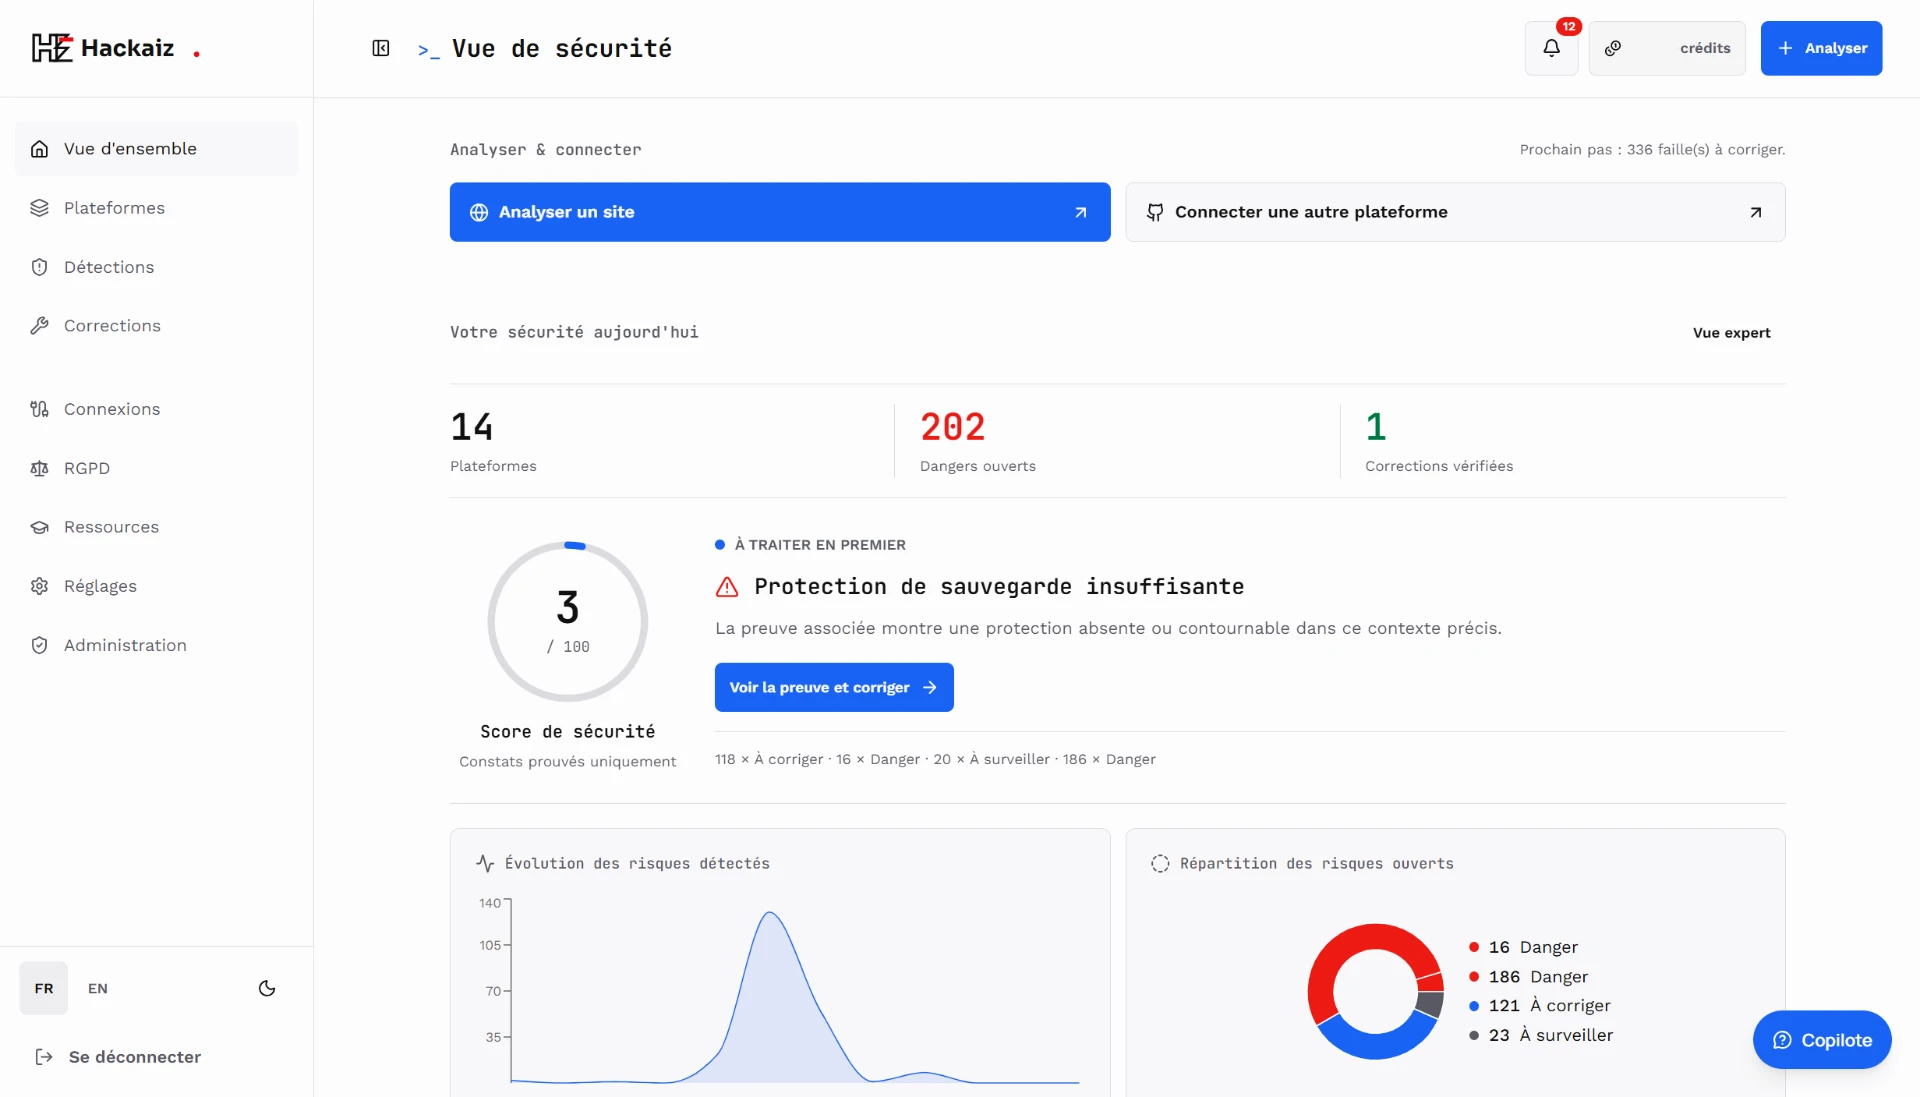The width and height of the screenshot is (1920, 1097).
Task: Click the security score gauge
Action: coord(568,622)
